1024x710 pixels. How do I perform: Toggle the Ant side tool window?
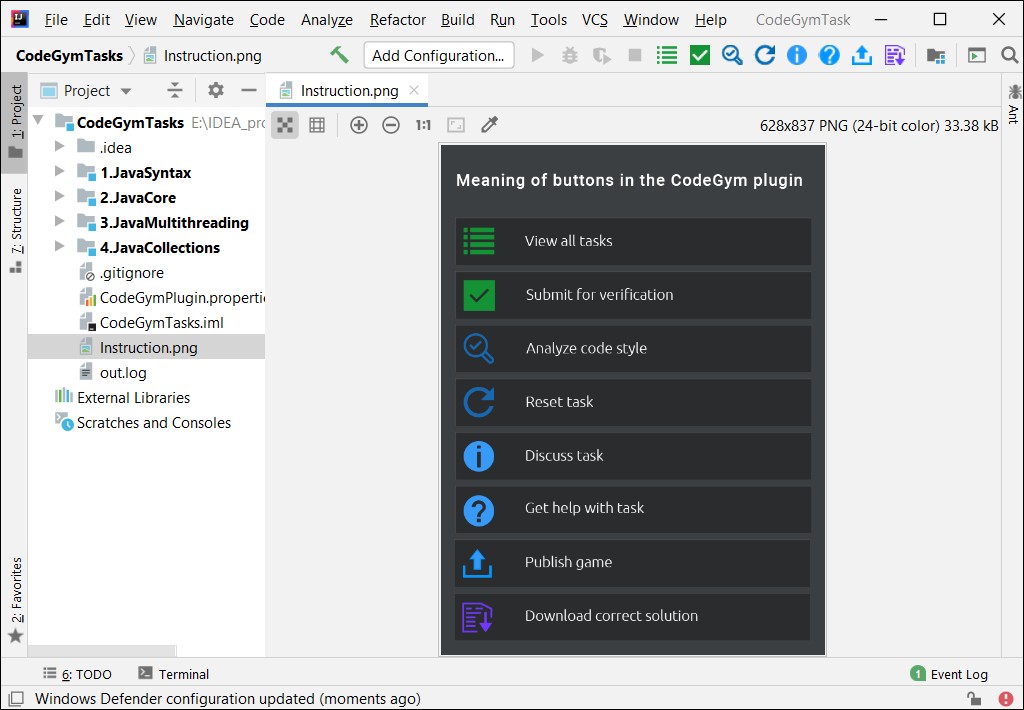point(1014,103)
